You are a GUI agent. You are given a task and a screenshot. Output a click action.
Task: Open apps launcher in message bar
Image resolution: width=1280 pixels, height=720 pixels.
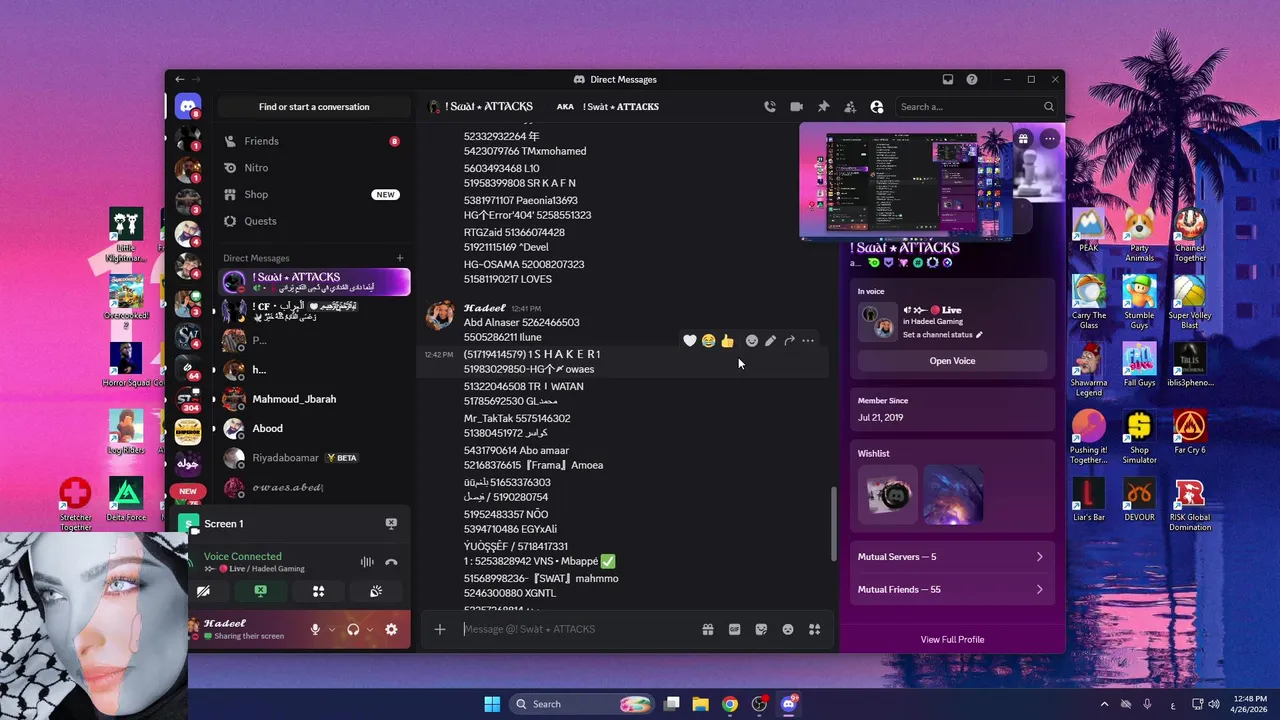[815, 629]
